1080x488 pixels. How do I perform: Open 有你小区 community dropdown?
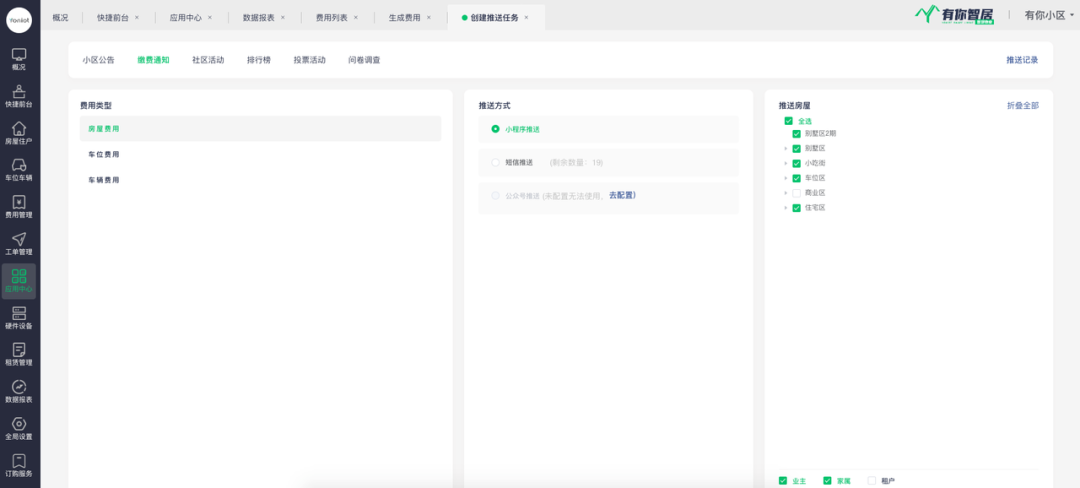point(1048,15)
